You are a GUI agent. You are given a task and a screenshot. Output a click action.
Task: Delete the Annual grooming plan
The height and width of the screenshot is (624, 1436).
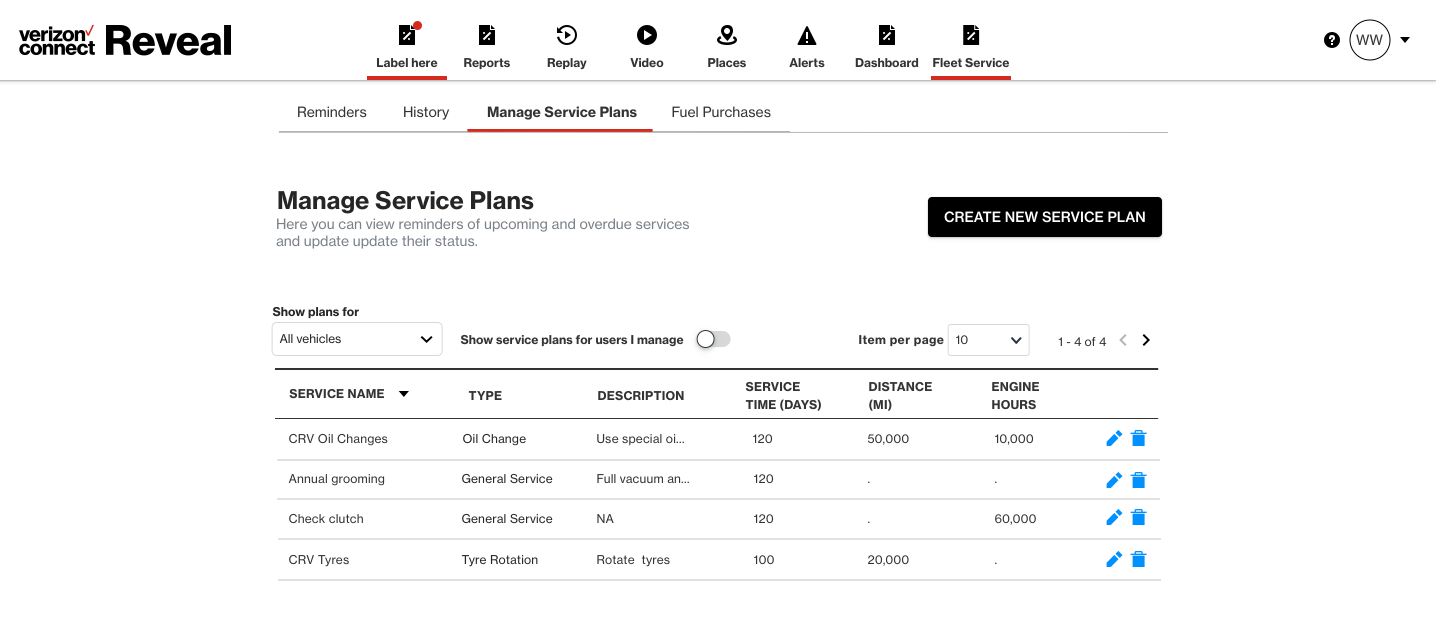(1138, 480)
